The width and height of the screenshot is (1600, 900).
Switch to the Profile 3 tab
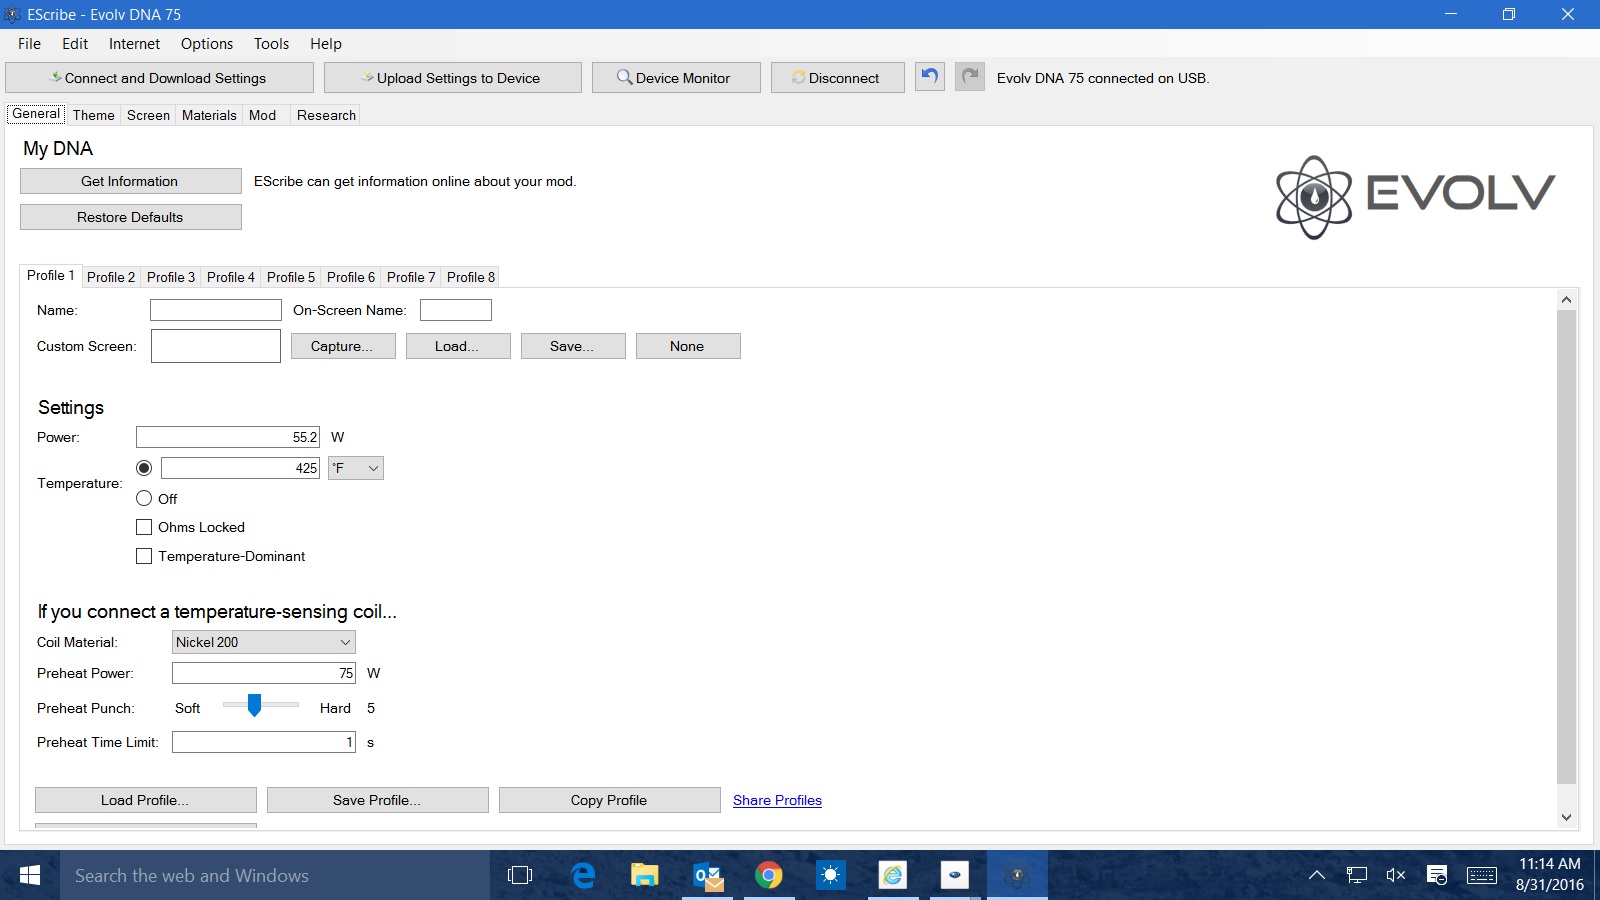pos(170,277)
